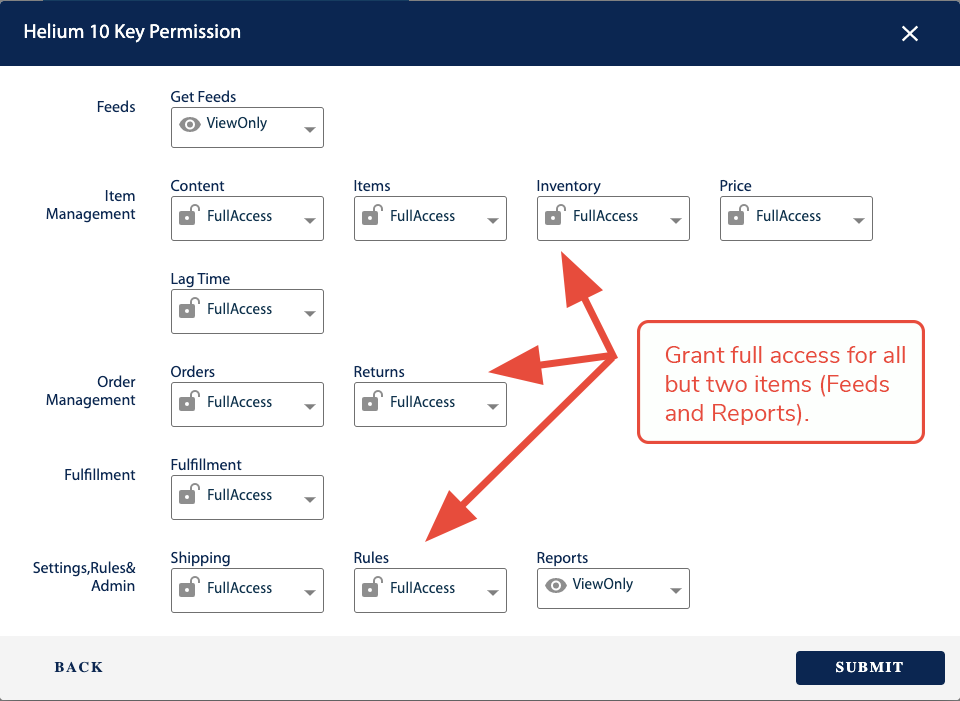Click the eye icon in Reports field
Image resolution: width=960 pixels, height=701 pixels.
pyautogui.click(x=555, y=585)
